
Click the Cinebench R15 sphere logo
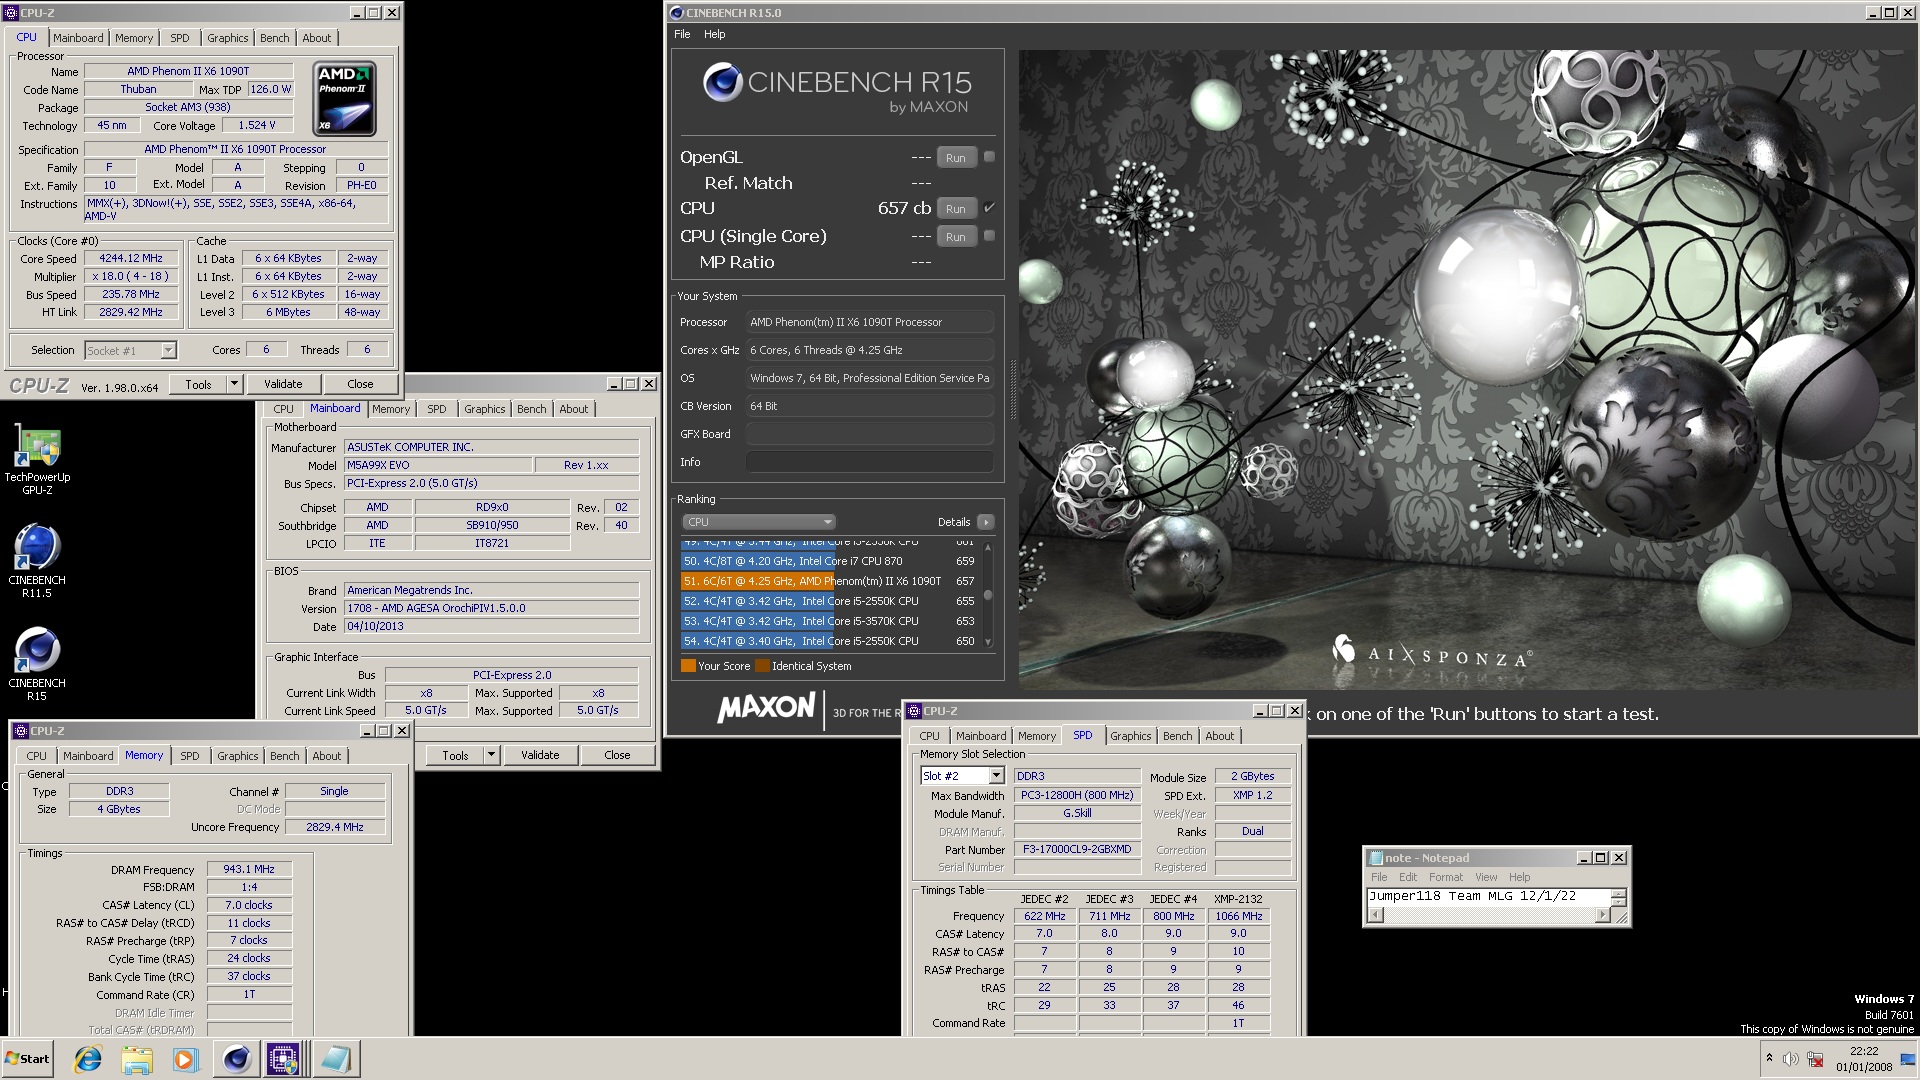click(722, 83)
